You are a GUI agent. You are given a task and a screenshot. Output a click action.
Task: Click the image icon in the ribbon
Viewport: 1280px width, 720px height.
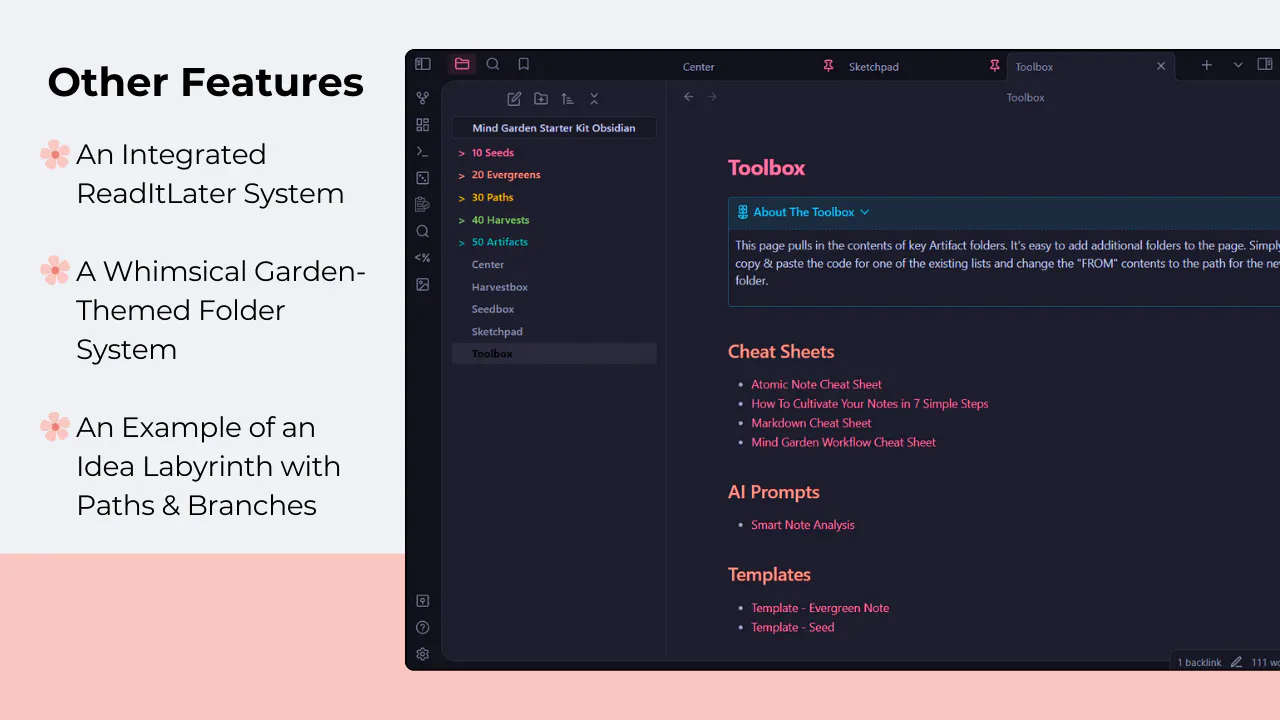click(x=423, y=285)
